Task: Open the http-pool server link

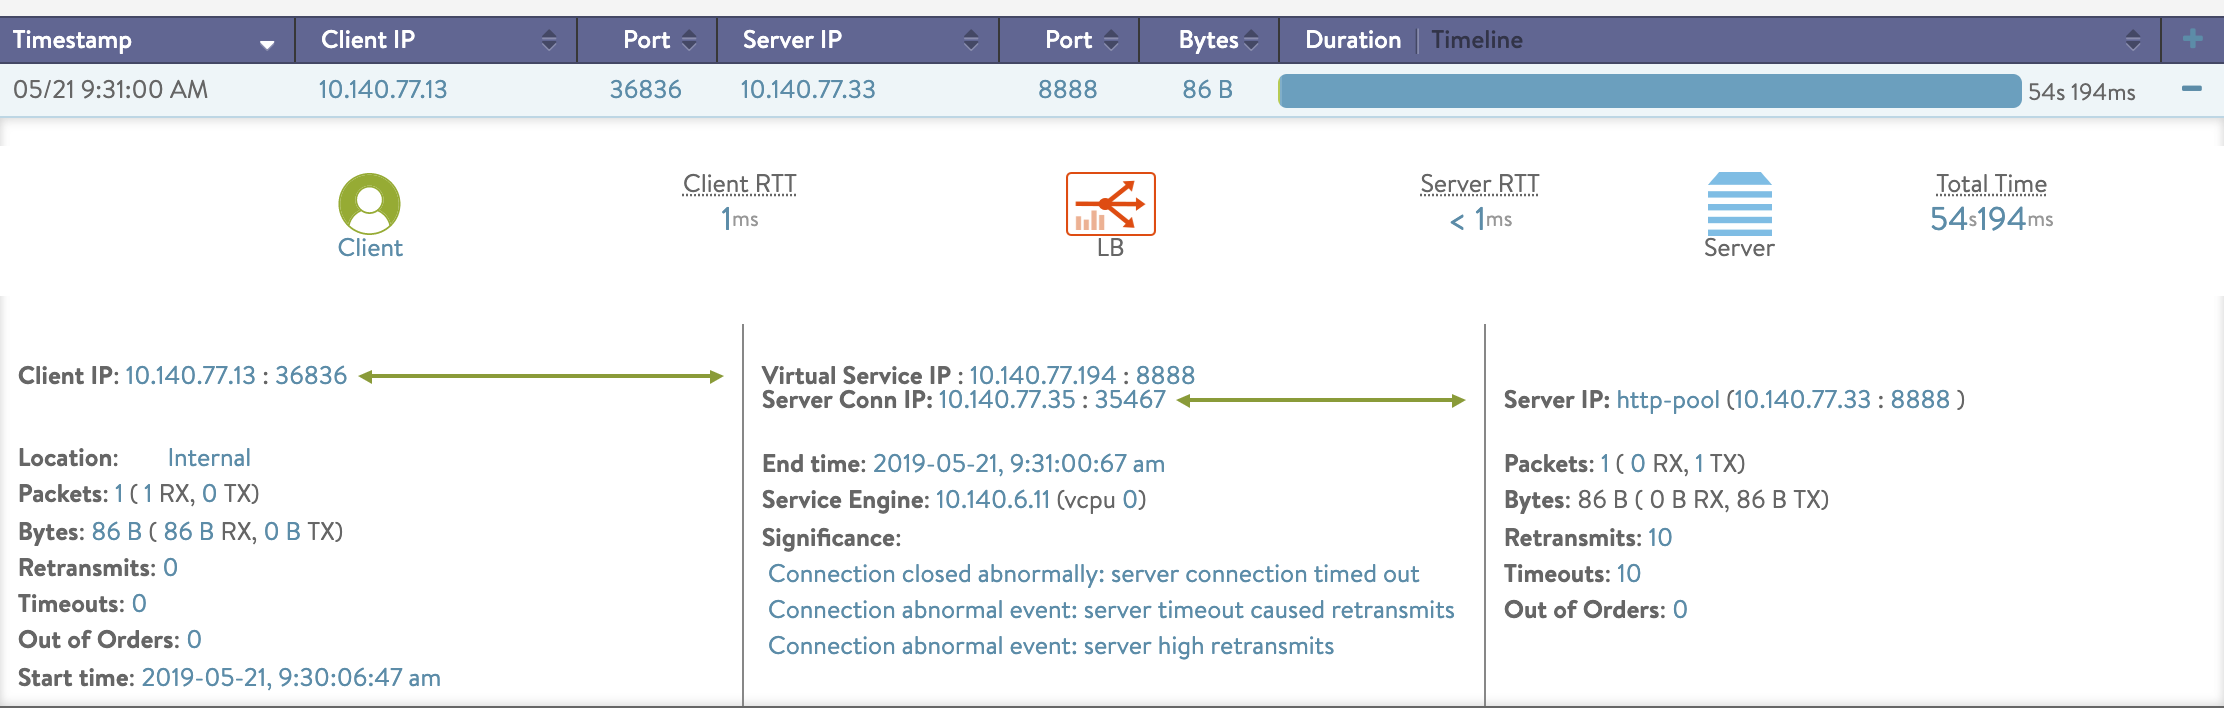Action: point(1667,400)
